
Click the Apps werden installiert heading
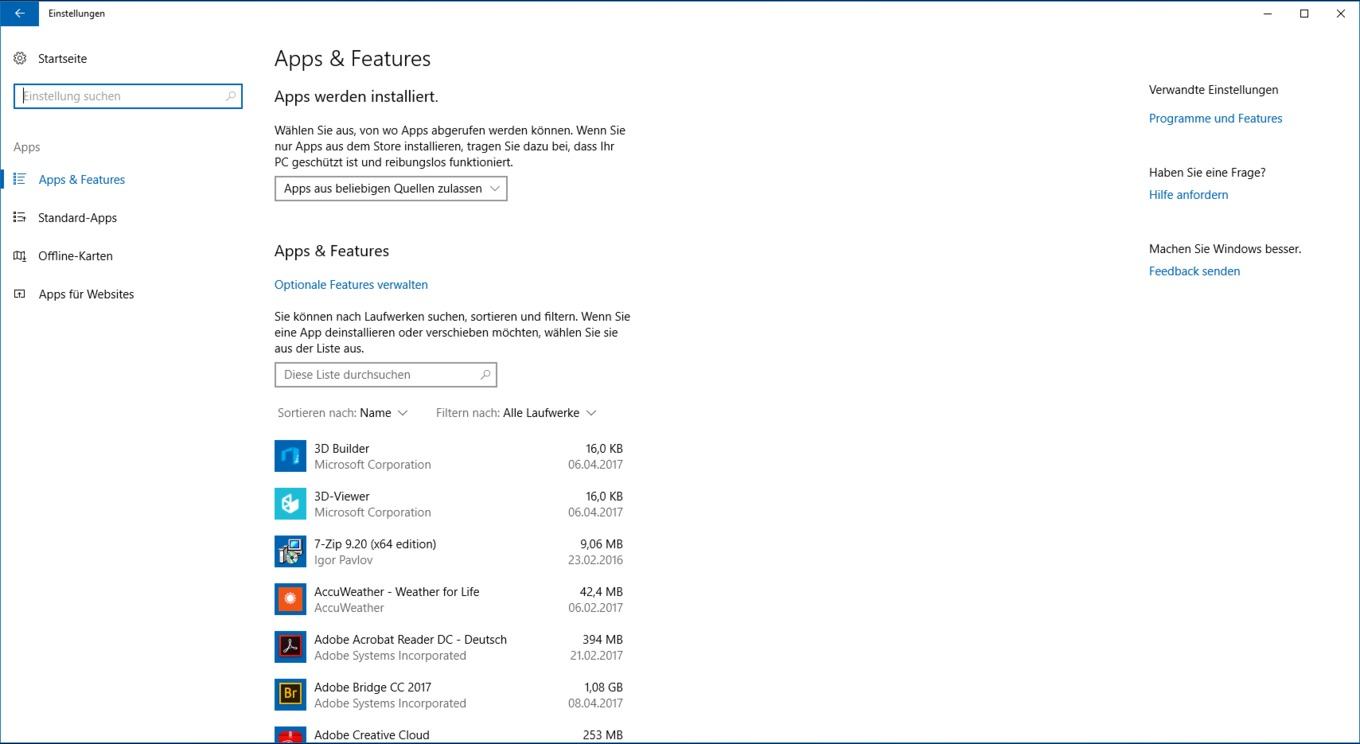(356, 97)
